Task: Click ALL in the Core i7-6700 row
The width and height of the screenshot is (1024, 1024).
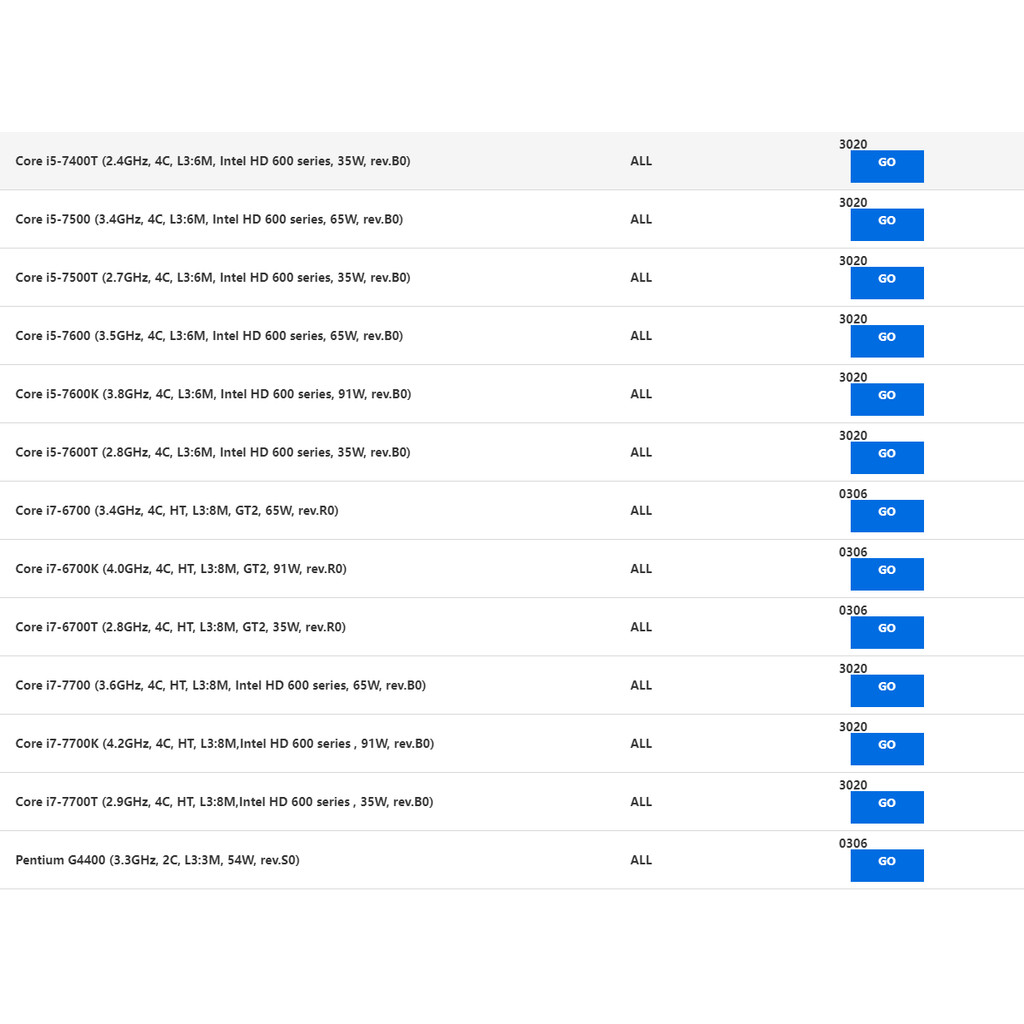Action: [641, 511]
